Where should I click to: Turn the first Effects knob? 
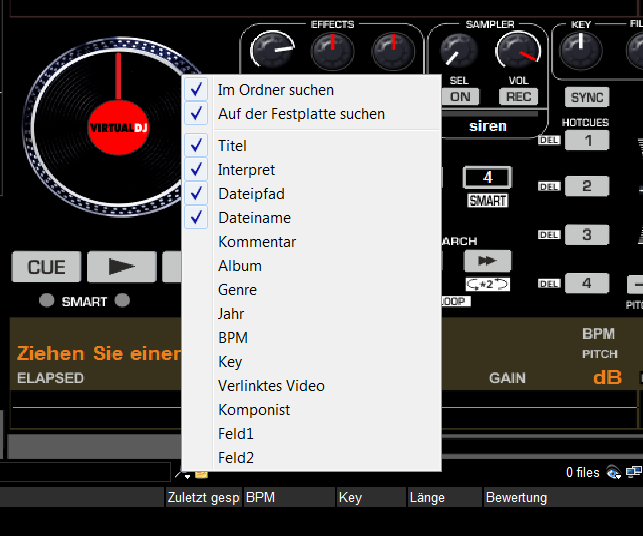pos(272,51)
